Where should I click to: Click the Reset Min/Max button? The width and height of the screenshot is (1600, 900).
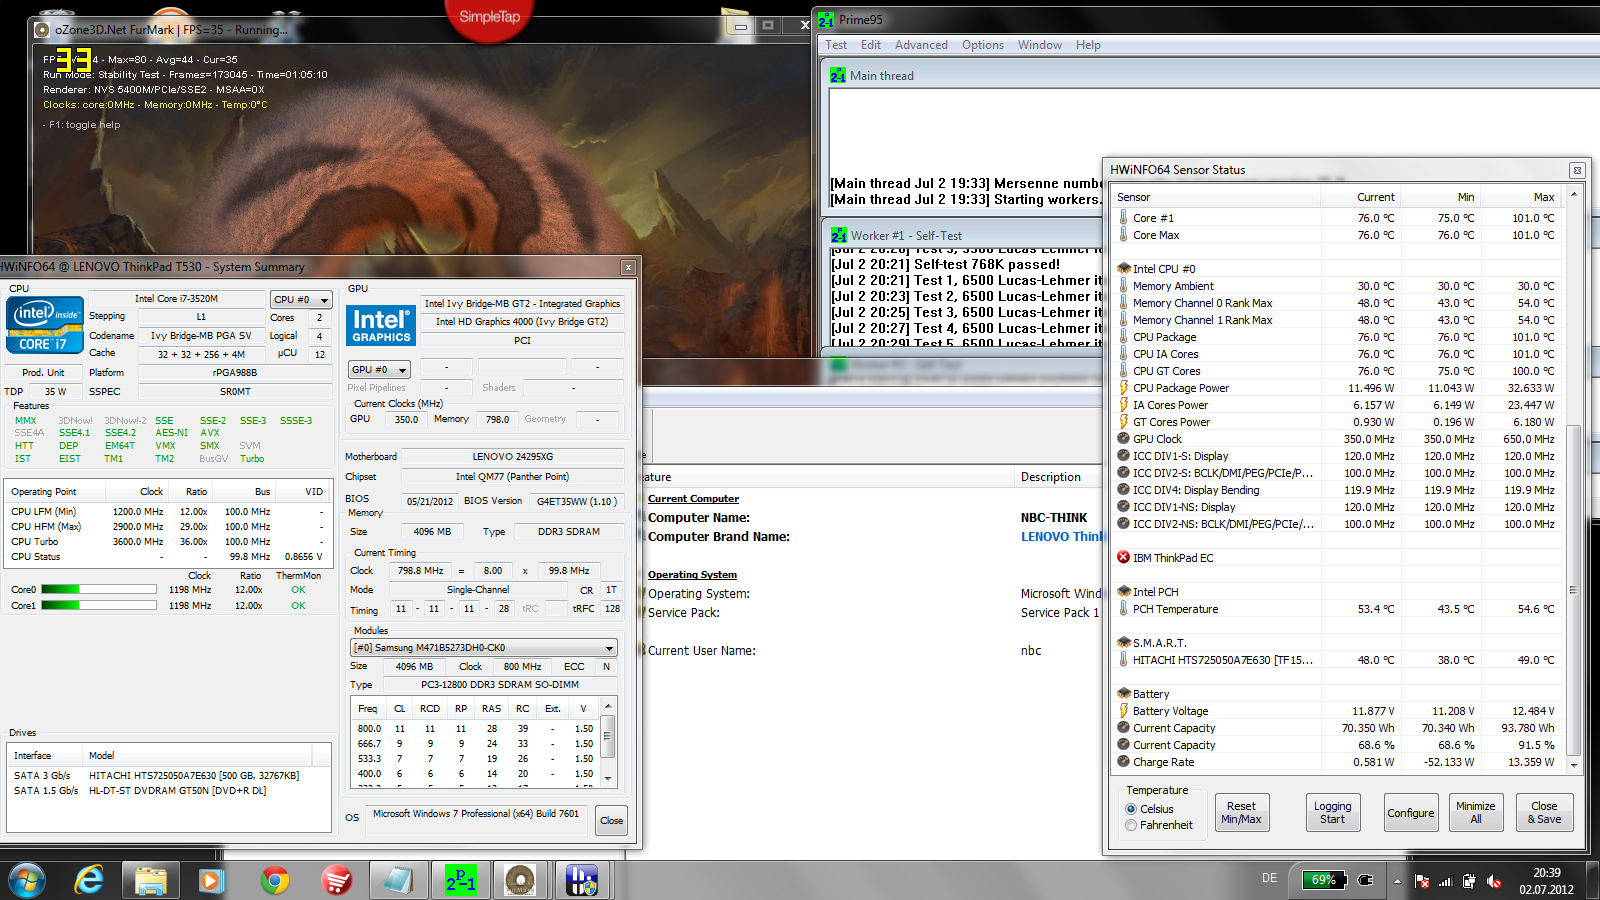(1242, 813)
